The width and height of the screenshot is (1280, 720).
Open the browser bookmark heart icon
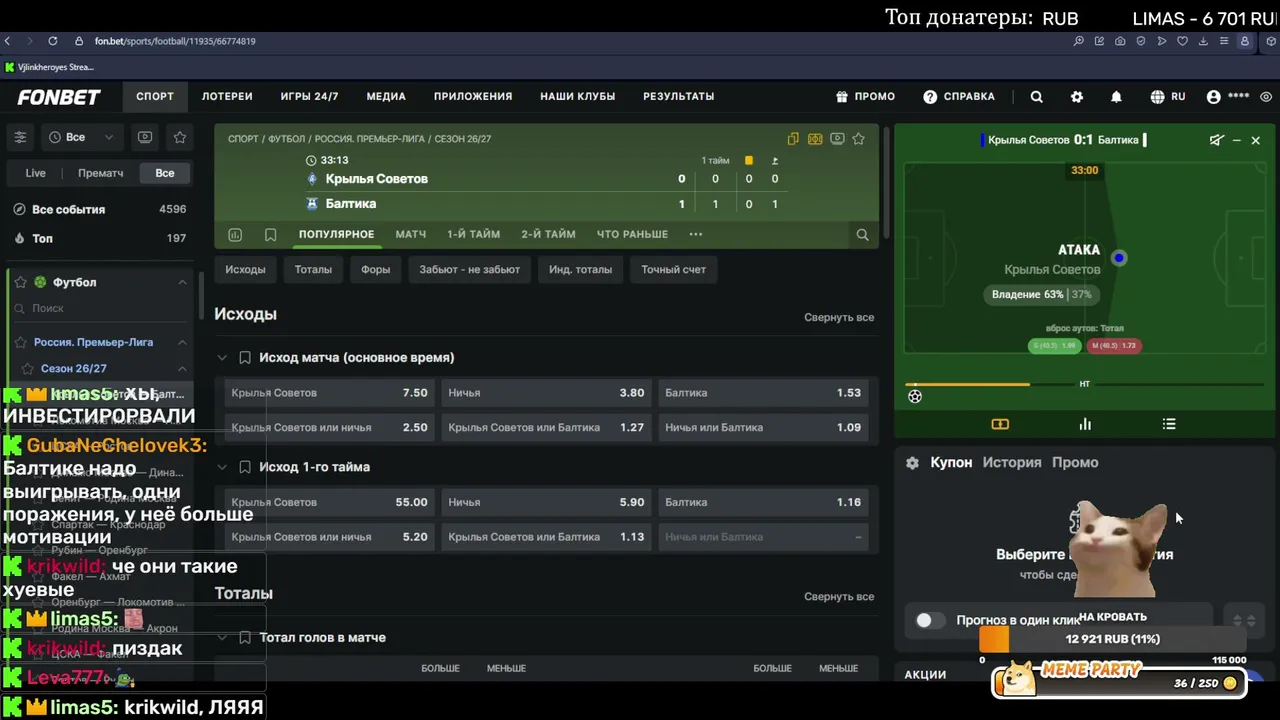pyautogui.click(x=1182, y=41)
